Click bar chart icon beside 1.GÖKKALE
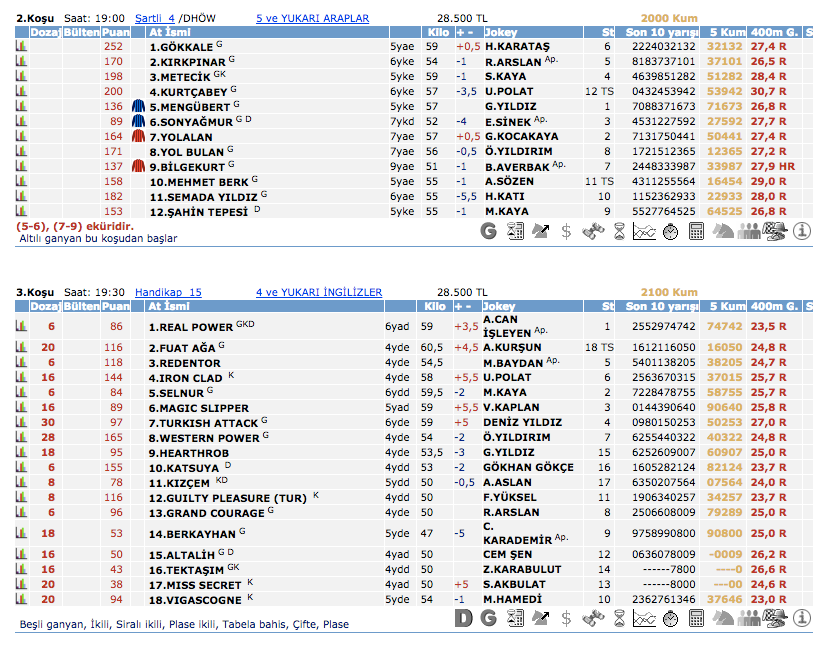This screenshot has height=646, width=832. 21,46
